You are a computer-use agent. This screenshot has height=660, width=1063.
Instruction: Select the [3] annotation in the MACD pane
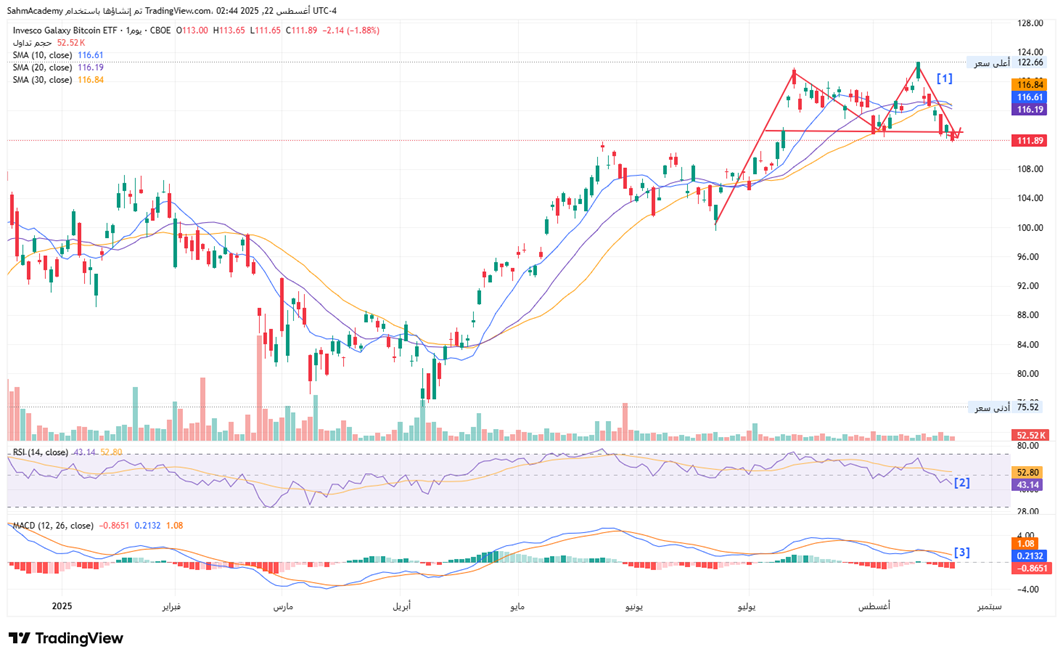pyautogui.click(x=961, y=552)
